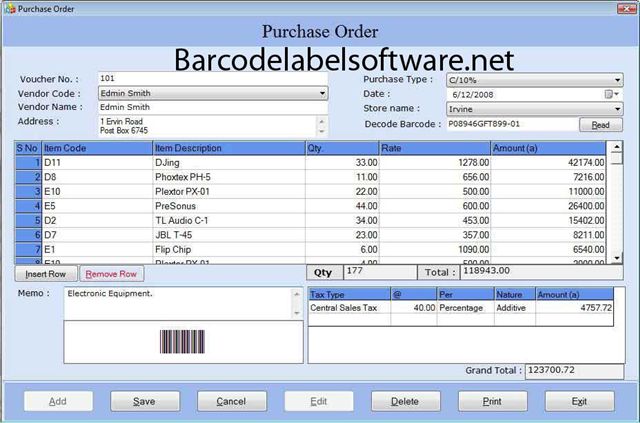Click the Address box scroll up arrow
Screen dimensions: 640x423
coord(322,122)
